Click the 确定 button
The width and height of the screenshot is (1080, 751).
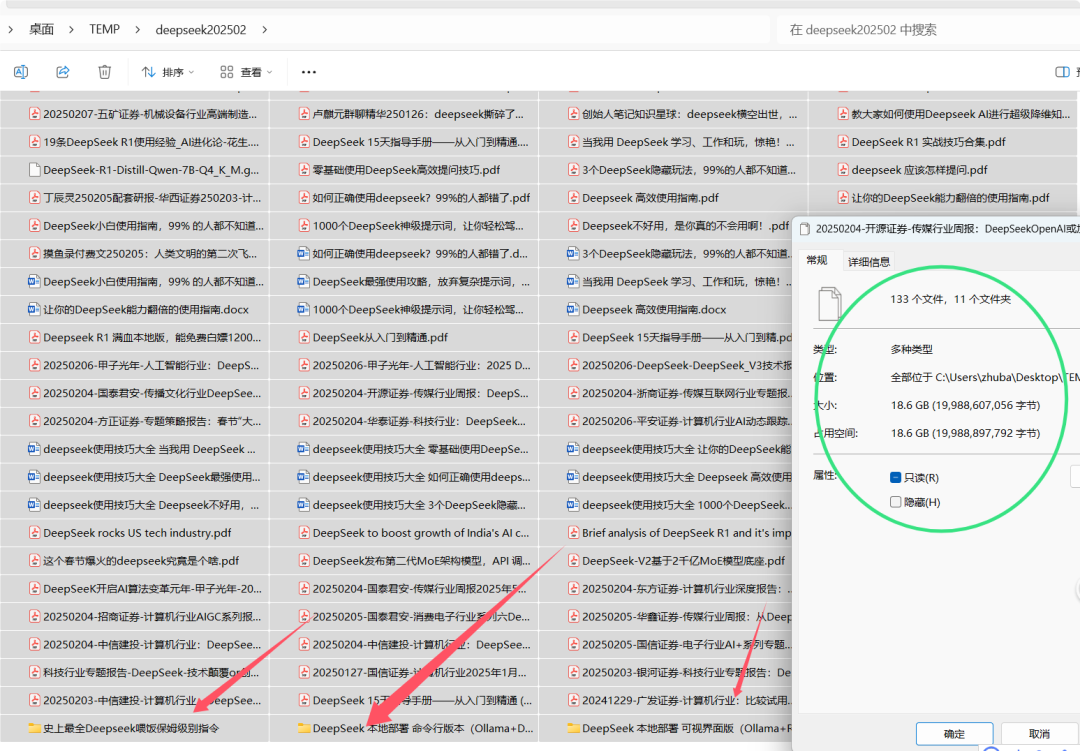pyautogui.click(x=954, y=734)
